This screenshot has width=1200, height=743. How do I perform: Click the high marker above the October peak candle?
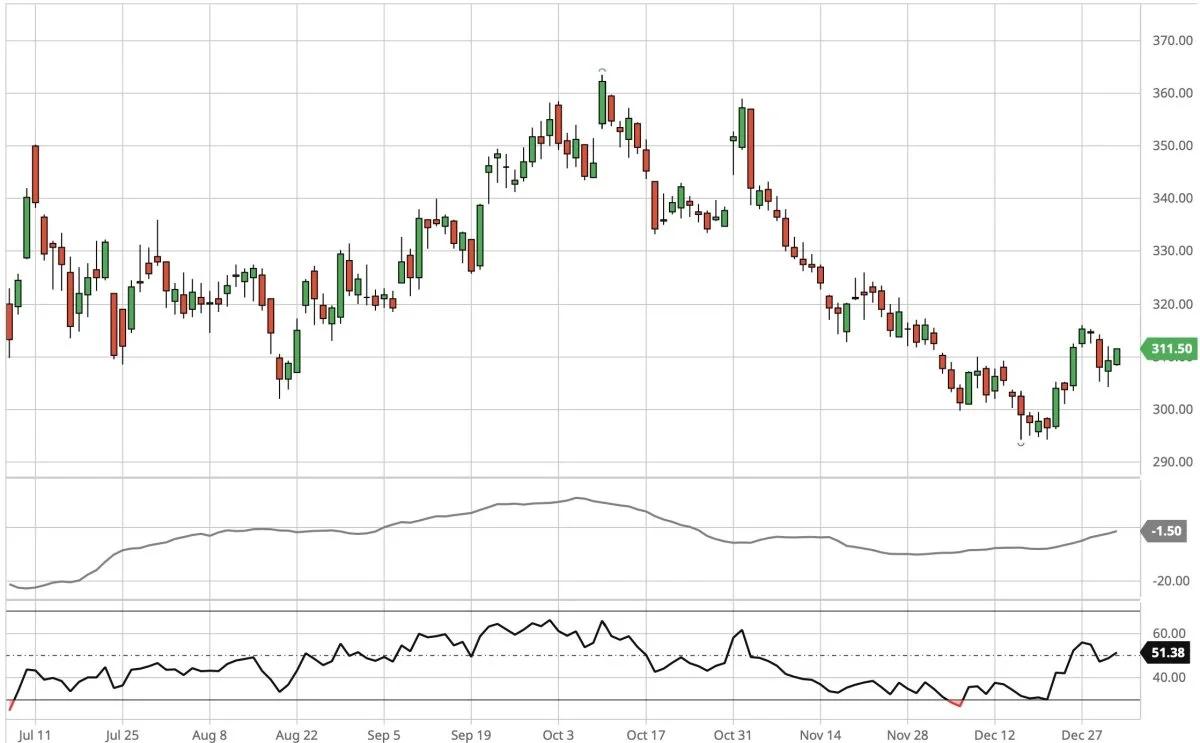pos(602,71)
